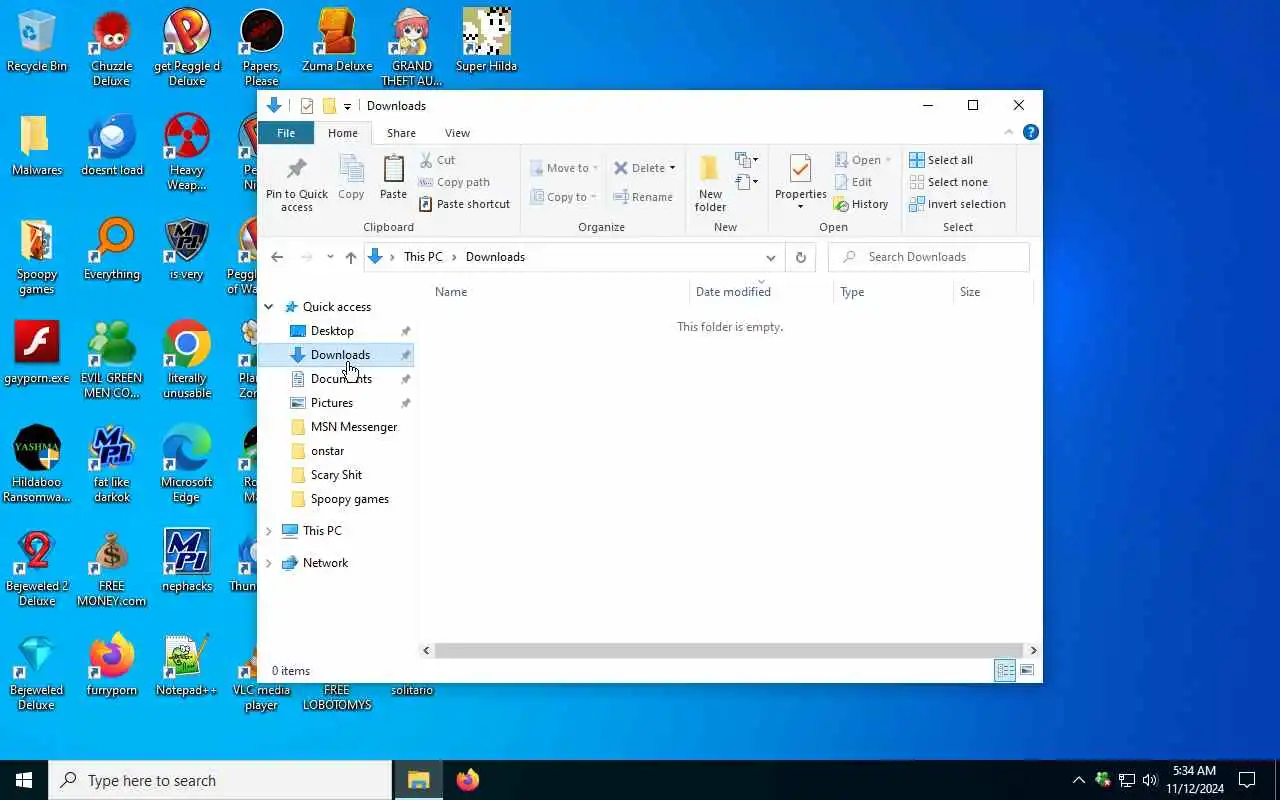
Task: Create a New folder
Action: (710, 184)
